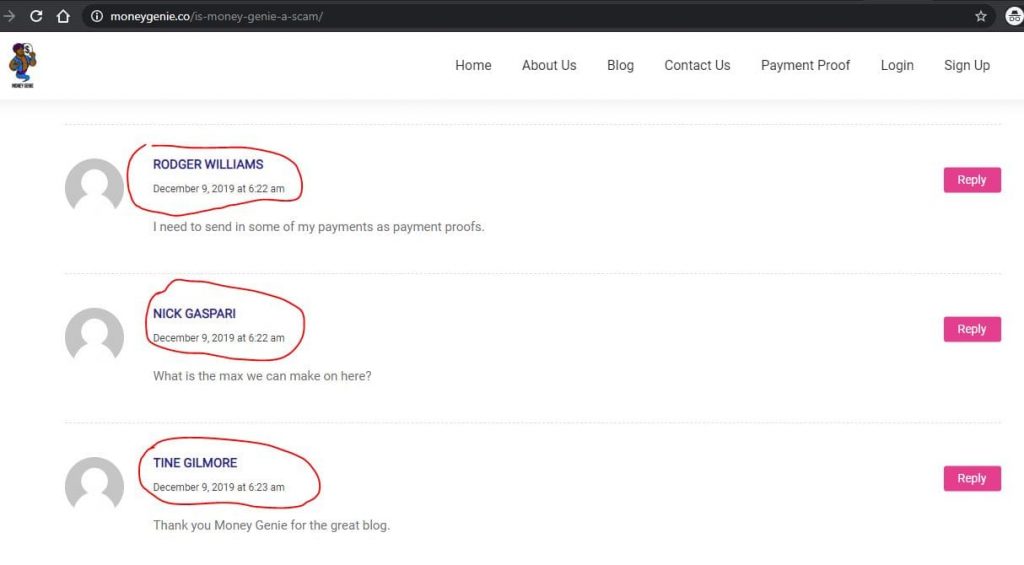Navigate to Contact Us
Image resolution: width=1024 pixels, height=565 pixels.
point(697,65)
